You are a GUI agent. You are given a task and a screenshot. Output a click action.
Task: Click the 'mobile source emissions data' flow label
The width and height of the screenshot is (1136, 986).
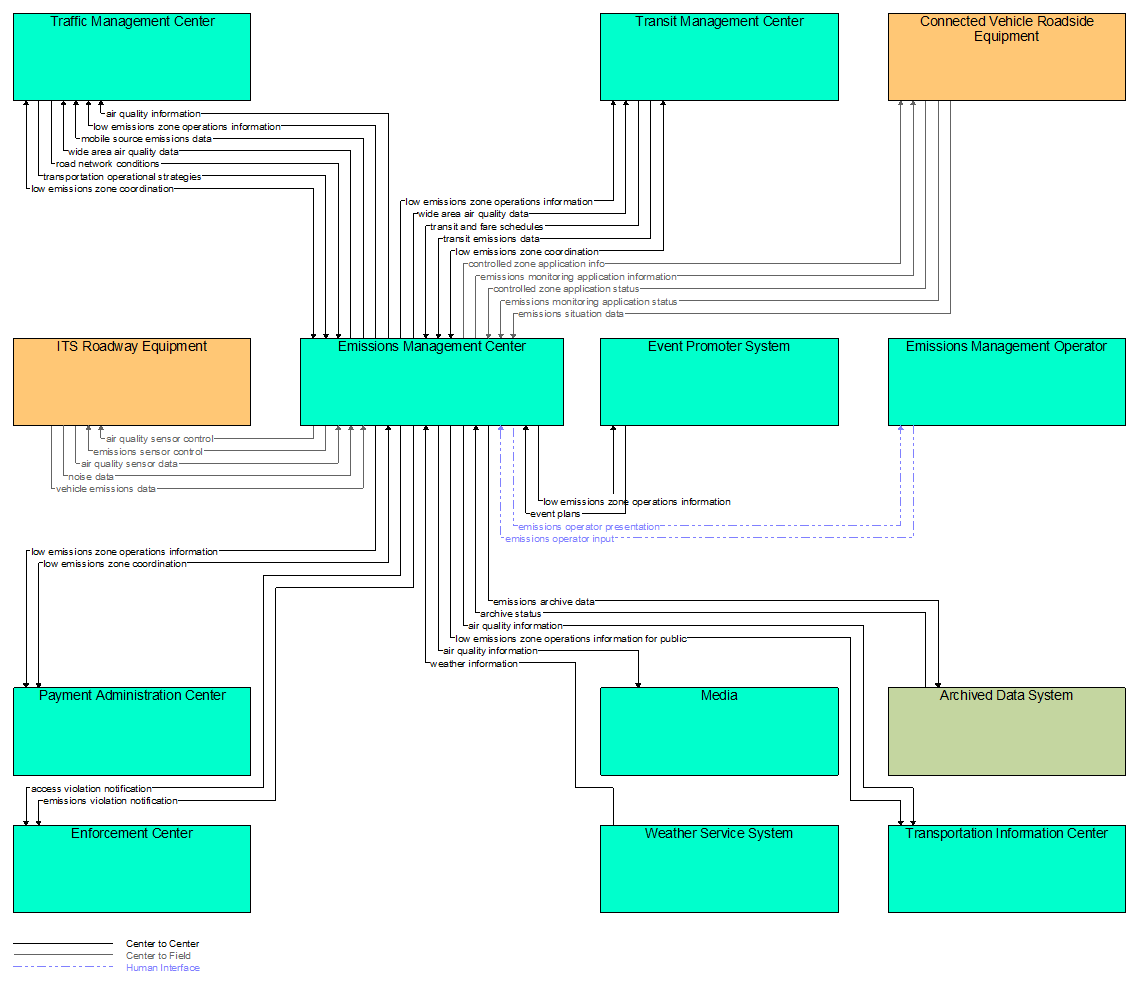point(146,139)
